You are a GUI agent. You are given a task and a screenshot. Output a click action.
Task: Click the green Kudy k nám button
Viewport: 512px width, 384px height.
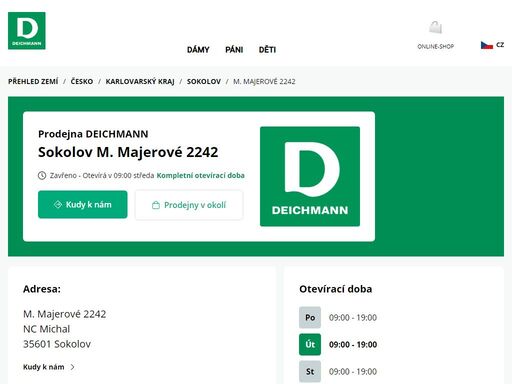point(83,204)
